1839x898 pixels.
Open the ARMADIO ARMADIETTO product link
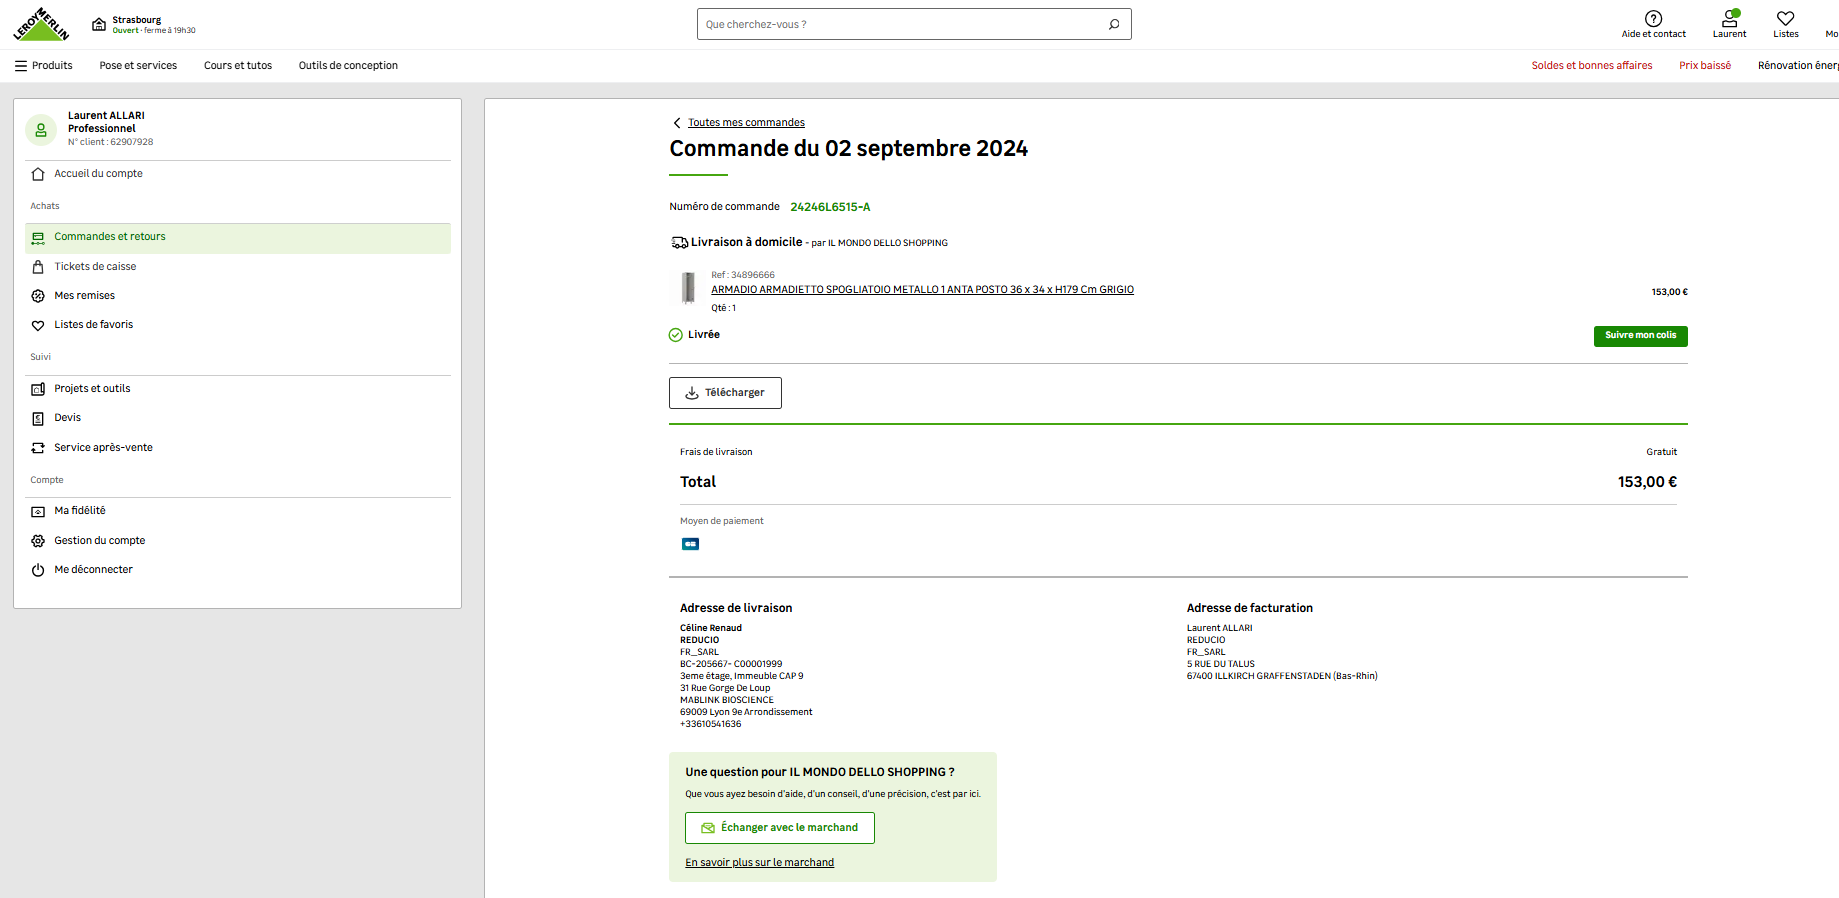922,290
